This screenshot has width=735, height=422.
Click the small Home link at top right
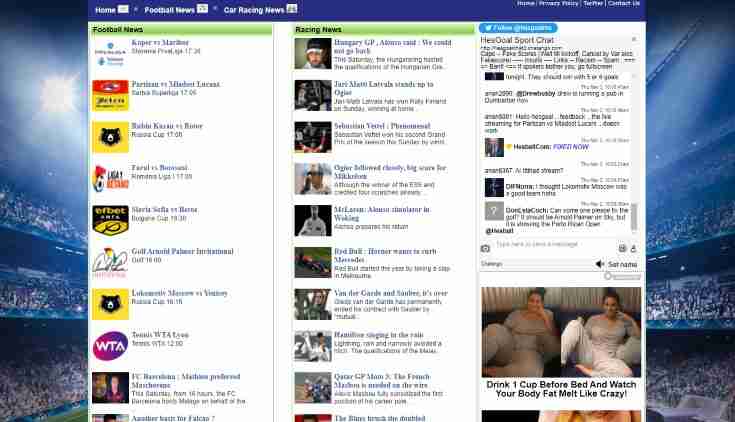pyautogui.click(x=525, y=3)
